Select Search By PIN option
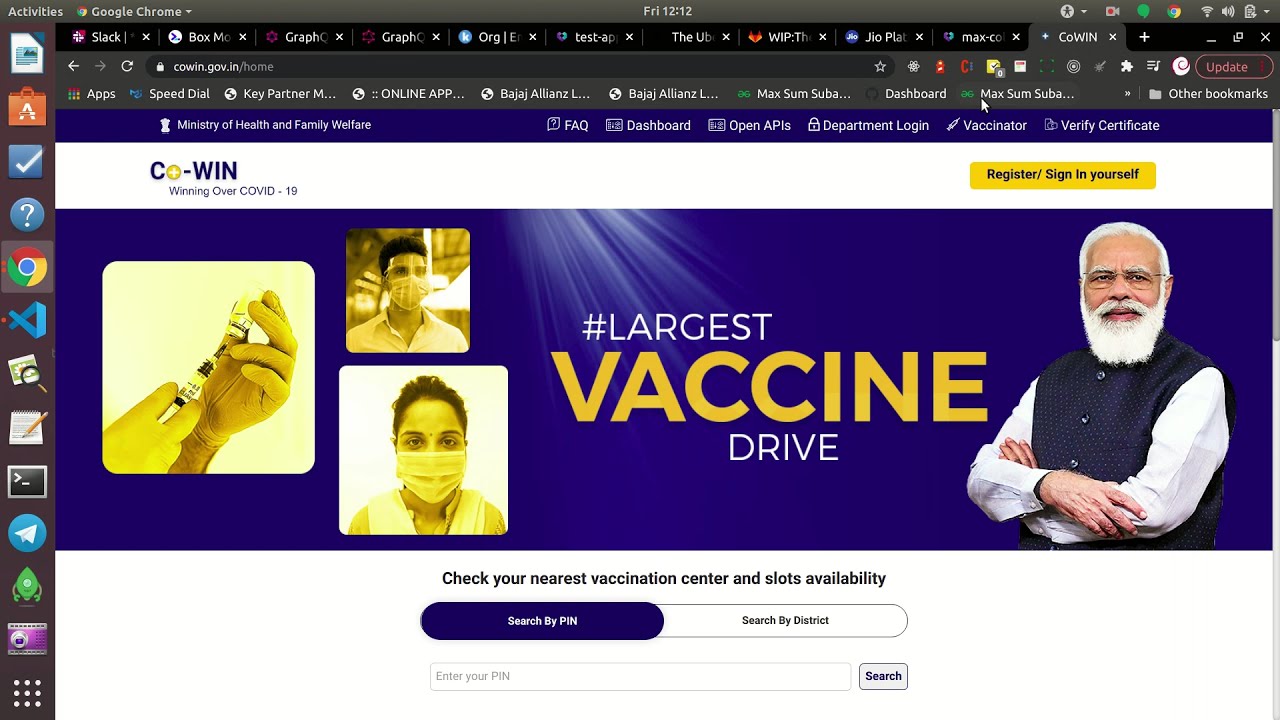 pyautogui.click(x=542, y=621)
